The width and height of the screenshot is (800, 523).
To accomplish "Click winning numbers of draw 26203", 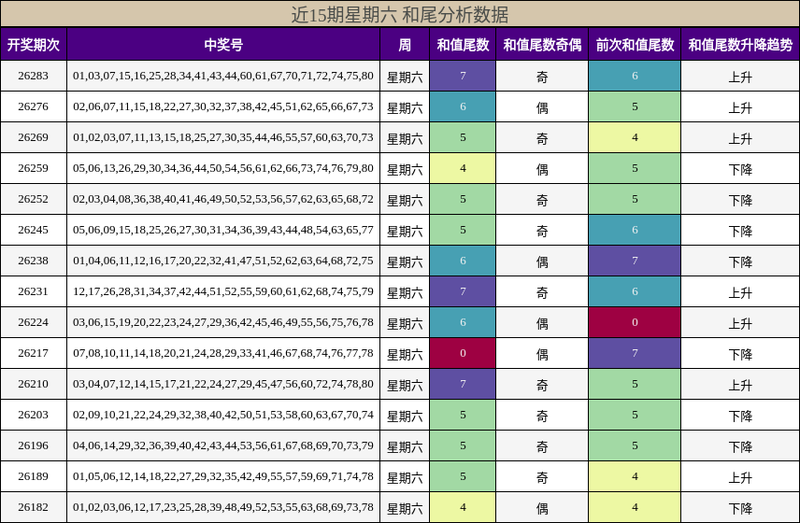I will [x=223, y=415].
